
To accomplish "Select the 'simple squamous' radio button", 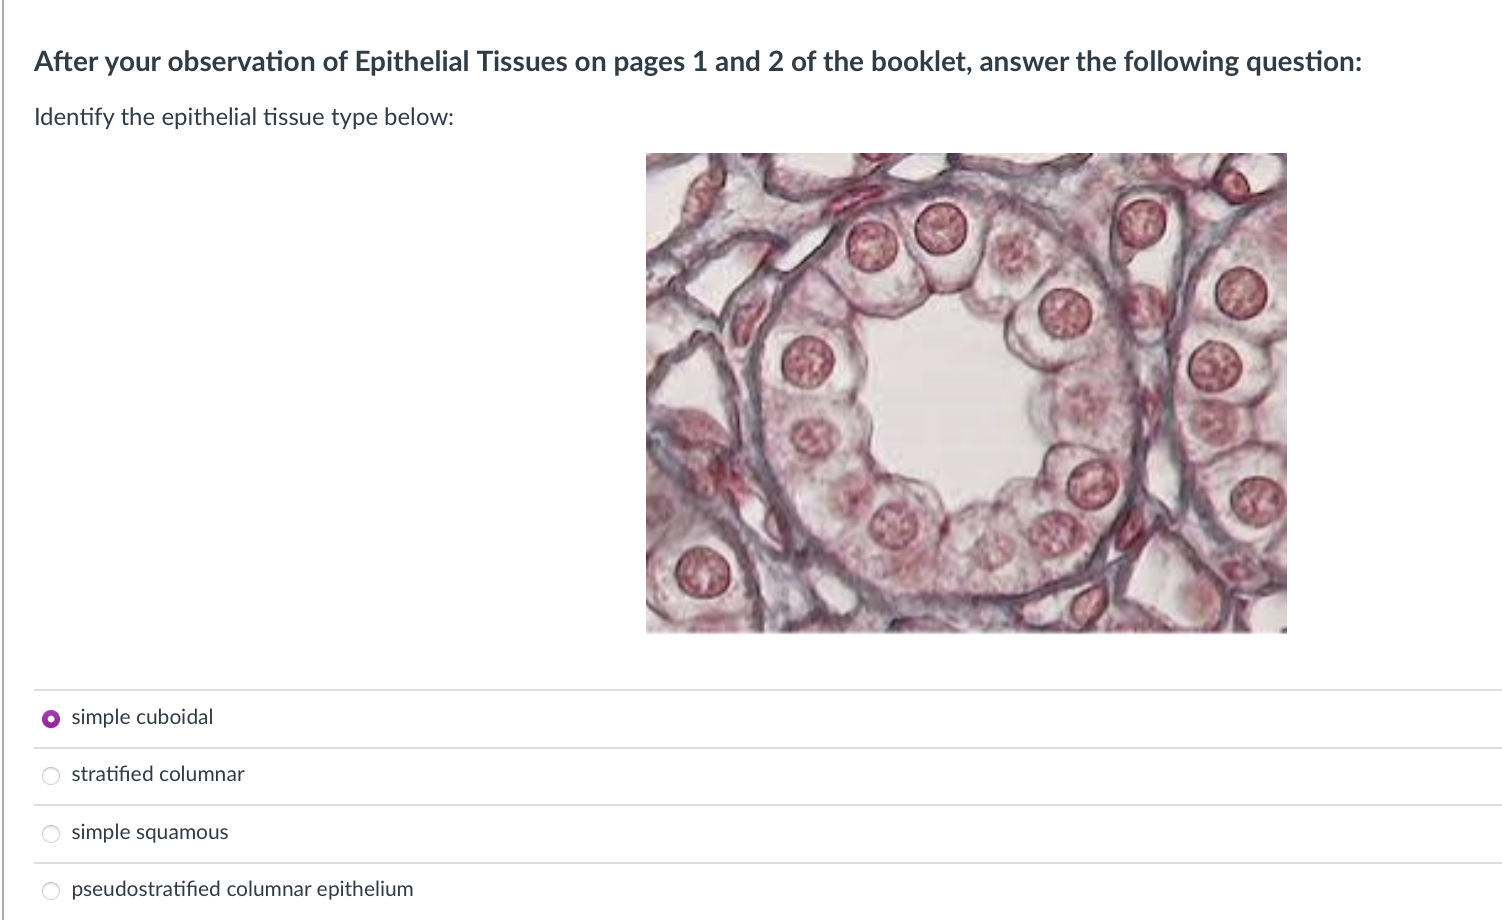I will pyautogui.click(x=50, y=832).
